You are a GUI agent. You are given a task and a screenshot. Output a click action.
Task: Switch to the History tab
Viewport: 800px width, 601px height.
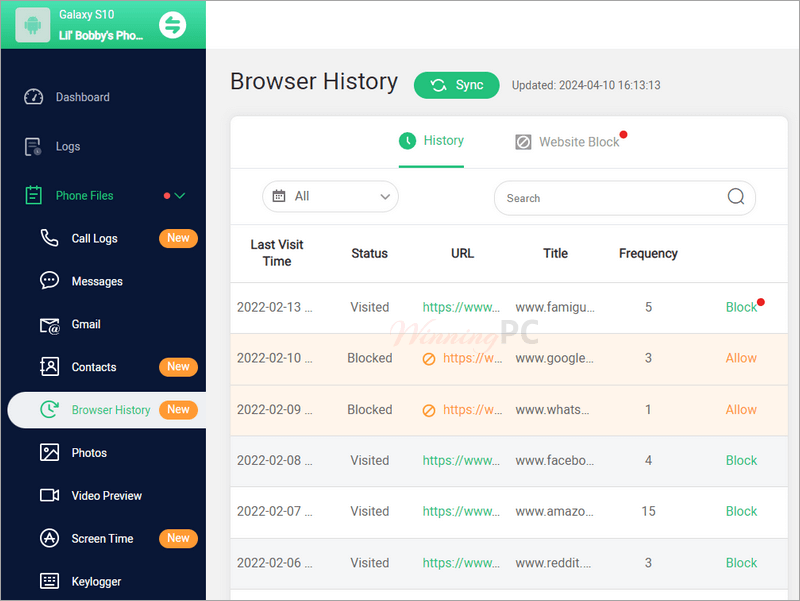(x=431, y=141)
